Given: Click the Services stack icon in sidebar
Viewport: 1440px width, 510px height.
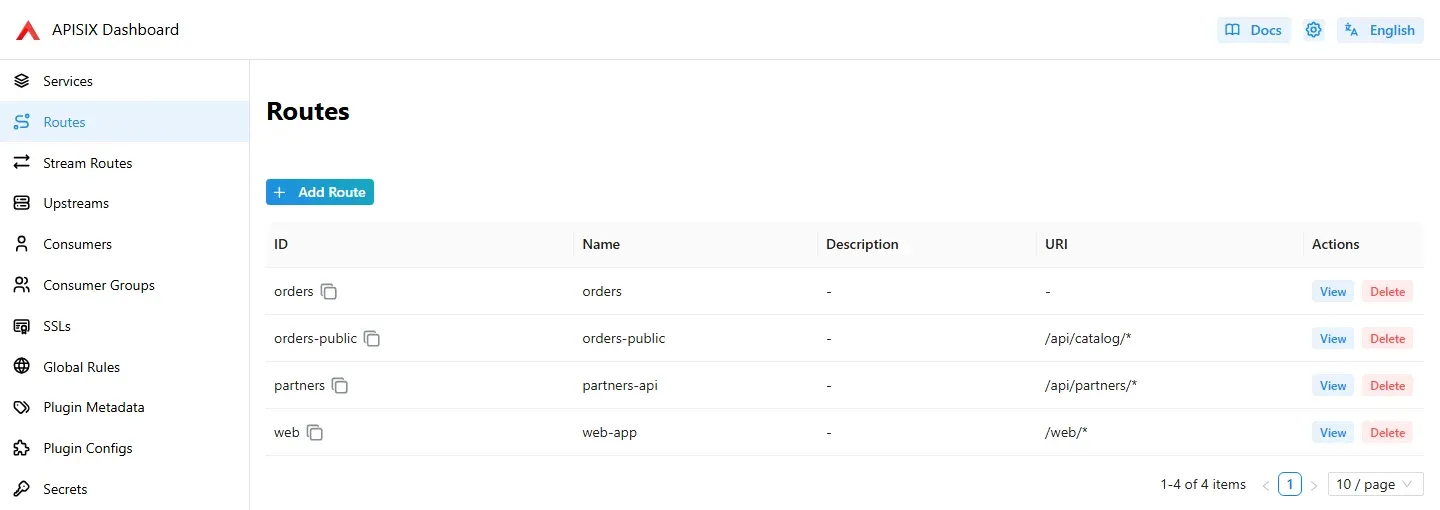Looking at the screenshot, I should (22, 81).
